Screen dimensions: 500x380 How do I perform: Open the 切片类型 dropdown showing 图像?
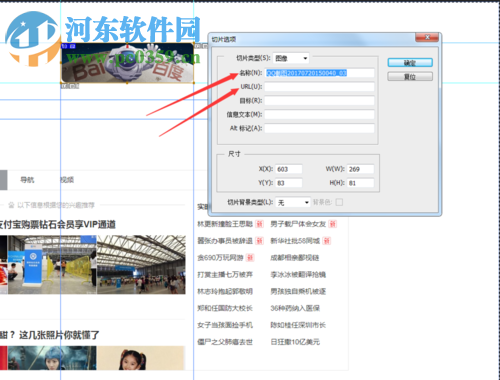pos(291,58)
